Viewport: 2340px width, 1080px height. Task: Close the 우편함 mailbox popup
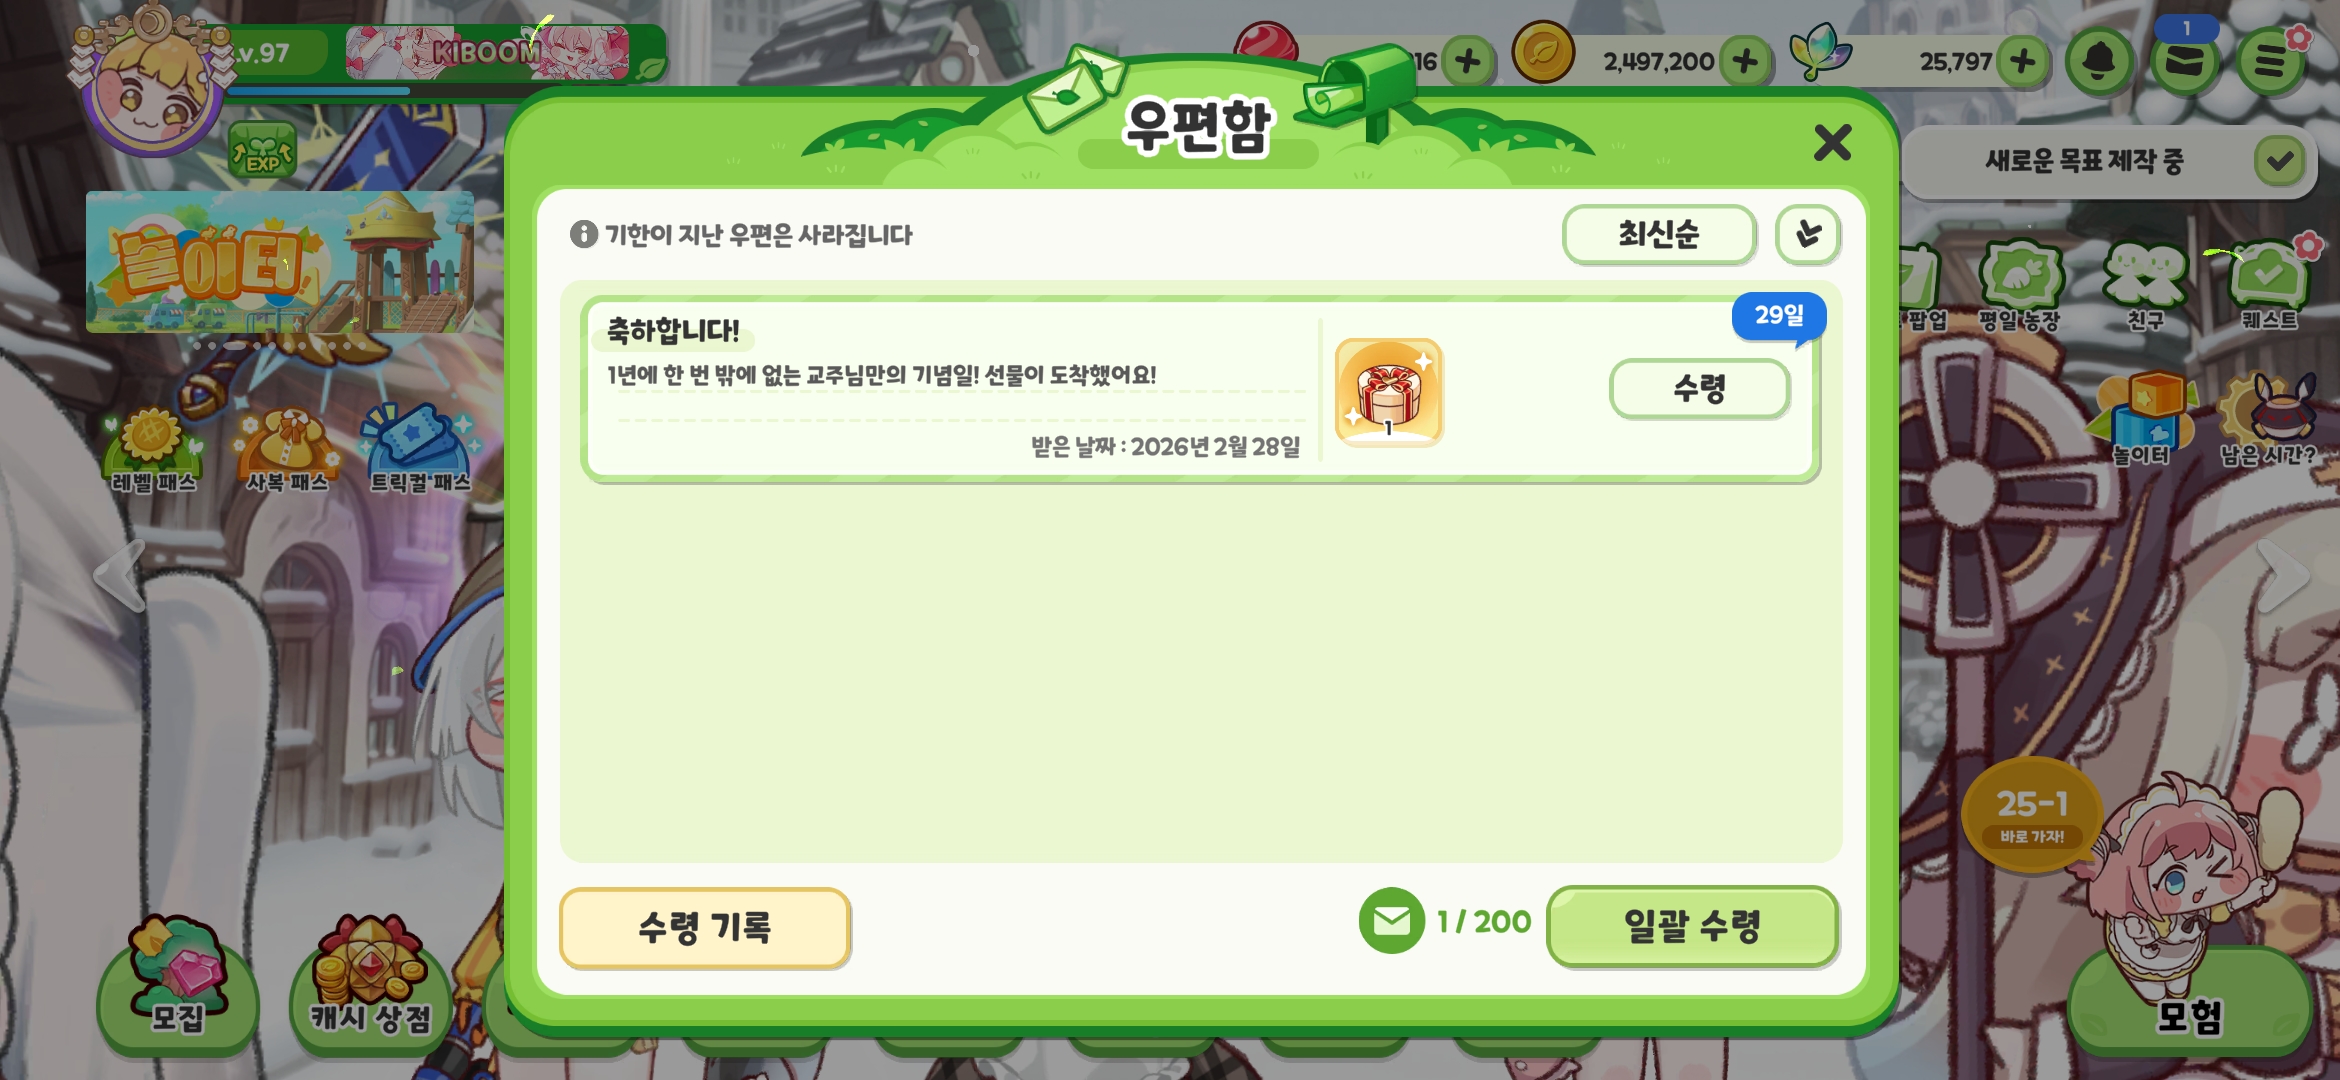coord(1832,142)
